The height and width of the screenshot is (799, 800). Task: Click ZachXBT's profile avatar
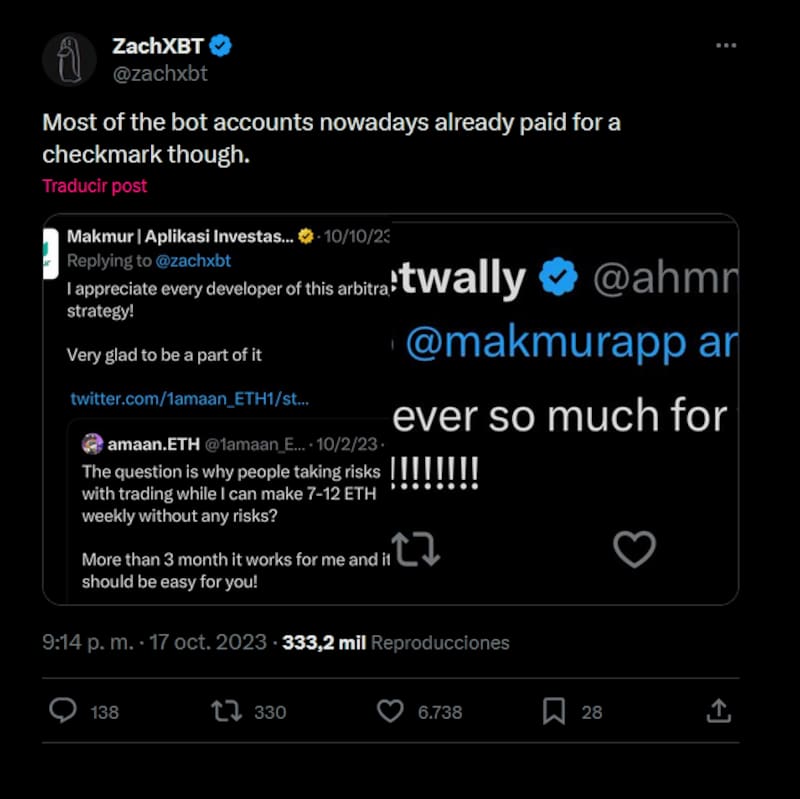point(69,59)
